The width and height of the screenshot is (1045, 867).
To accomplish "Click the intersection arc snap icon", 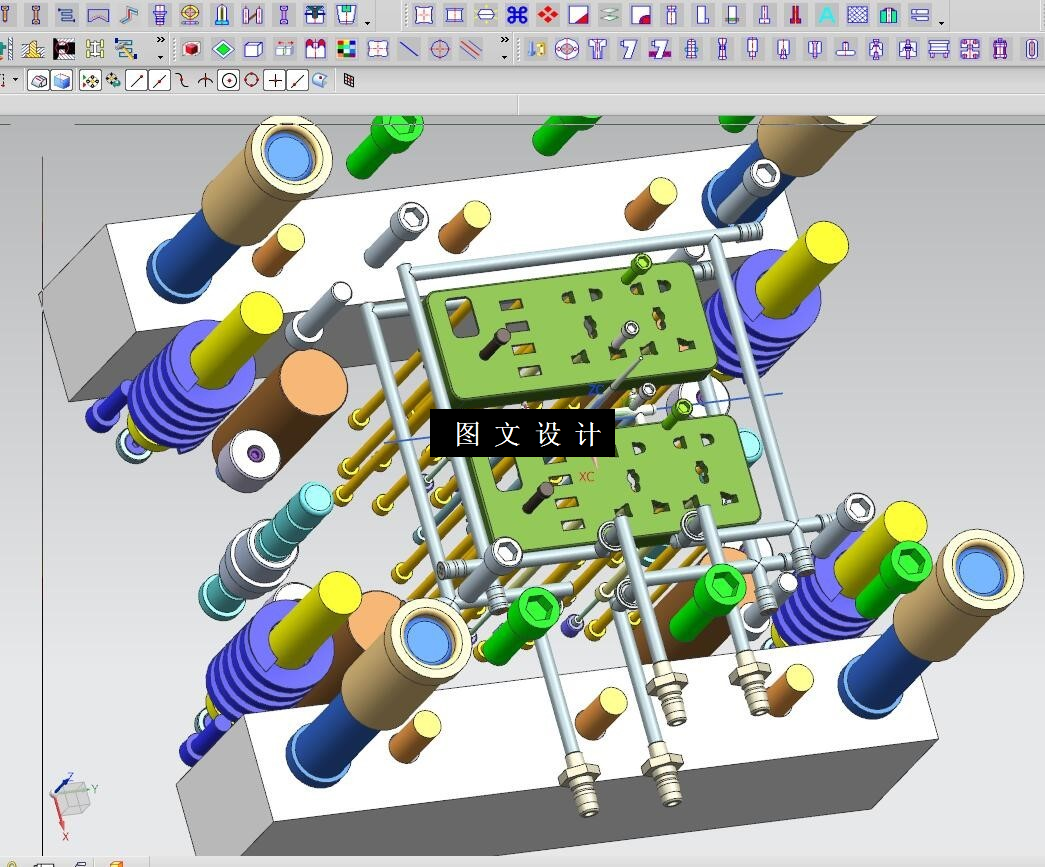I will click(x=205, y=81).
